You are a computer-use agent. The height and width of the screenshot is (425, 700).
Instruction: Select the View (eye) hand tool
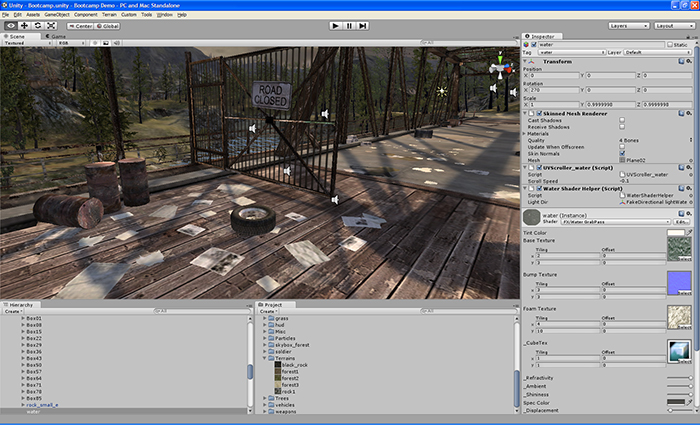tap(11, 26)
